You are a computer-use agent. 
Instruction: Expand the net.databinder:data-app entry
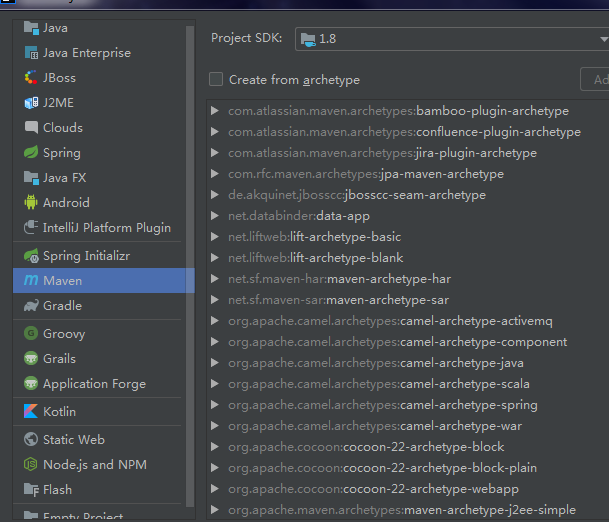214,216
